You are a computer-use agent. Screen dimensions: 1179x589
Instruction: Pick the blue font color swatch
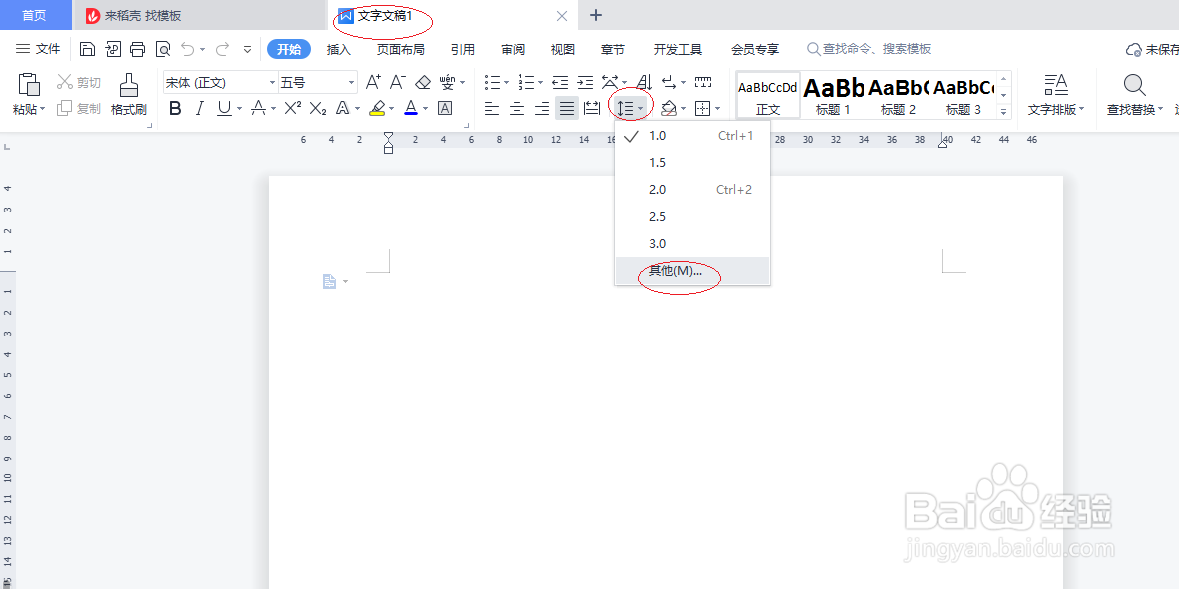[409, 108]
